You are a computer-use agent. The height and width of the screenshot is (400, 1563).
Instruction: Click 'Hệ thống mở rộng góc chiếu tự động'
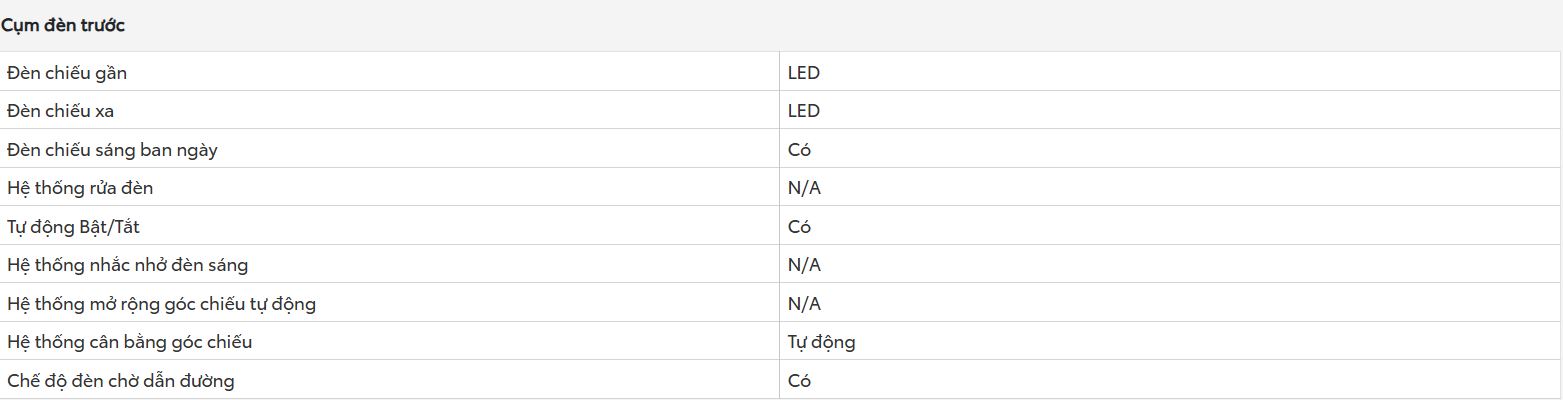(x=162, y=303)
